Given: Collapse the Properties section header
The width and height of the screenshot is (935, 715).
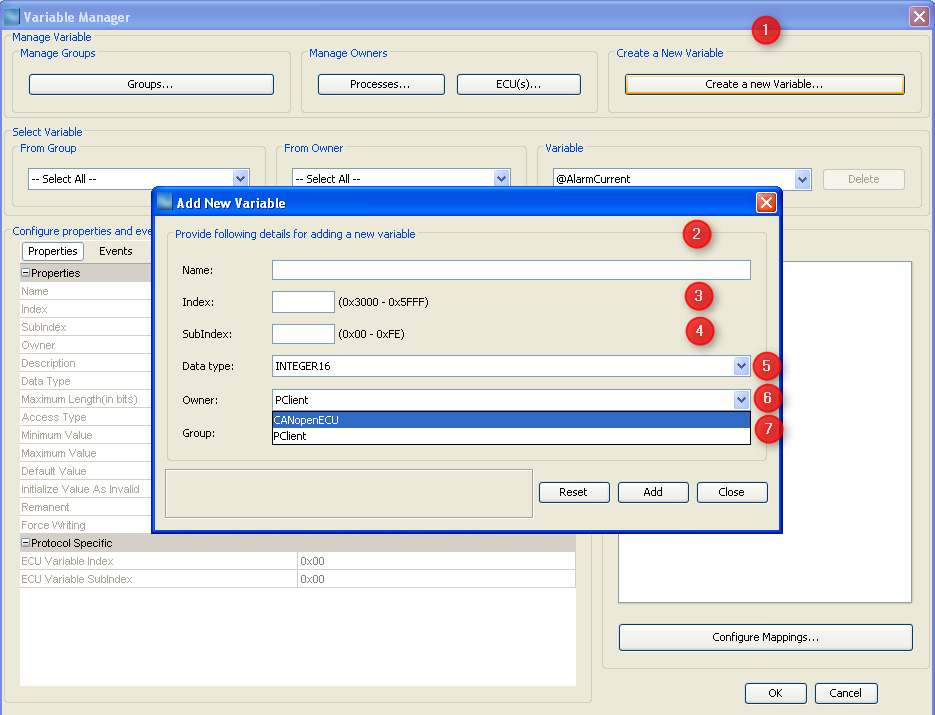Looking at the screenshot, I should [22, 271].
